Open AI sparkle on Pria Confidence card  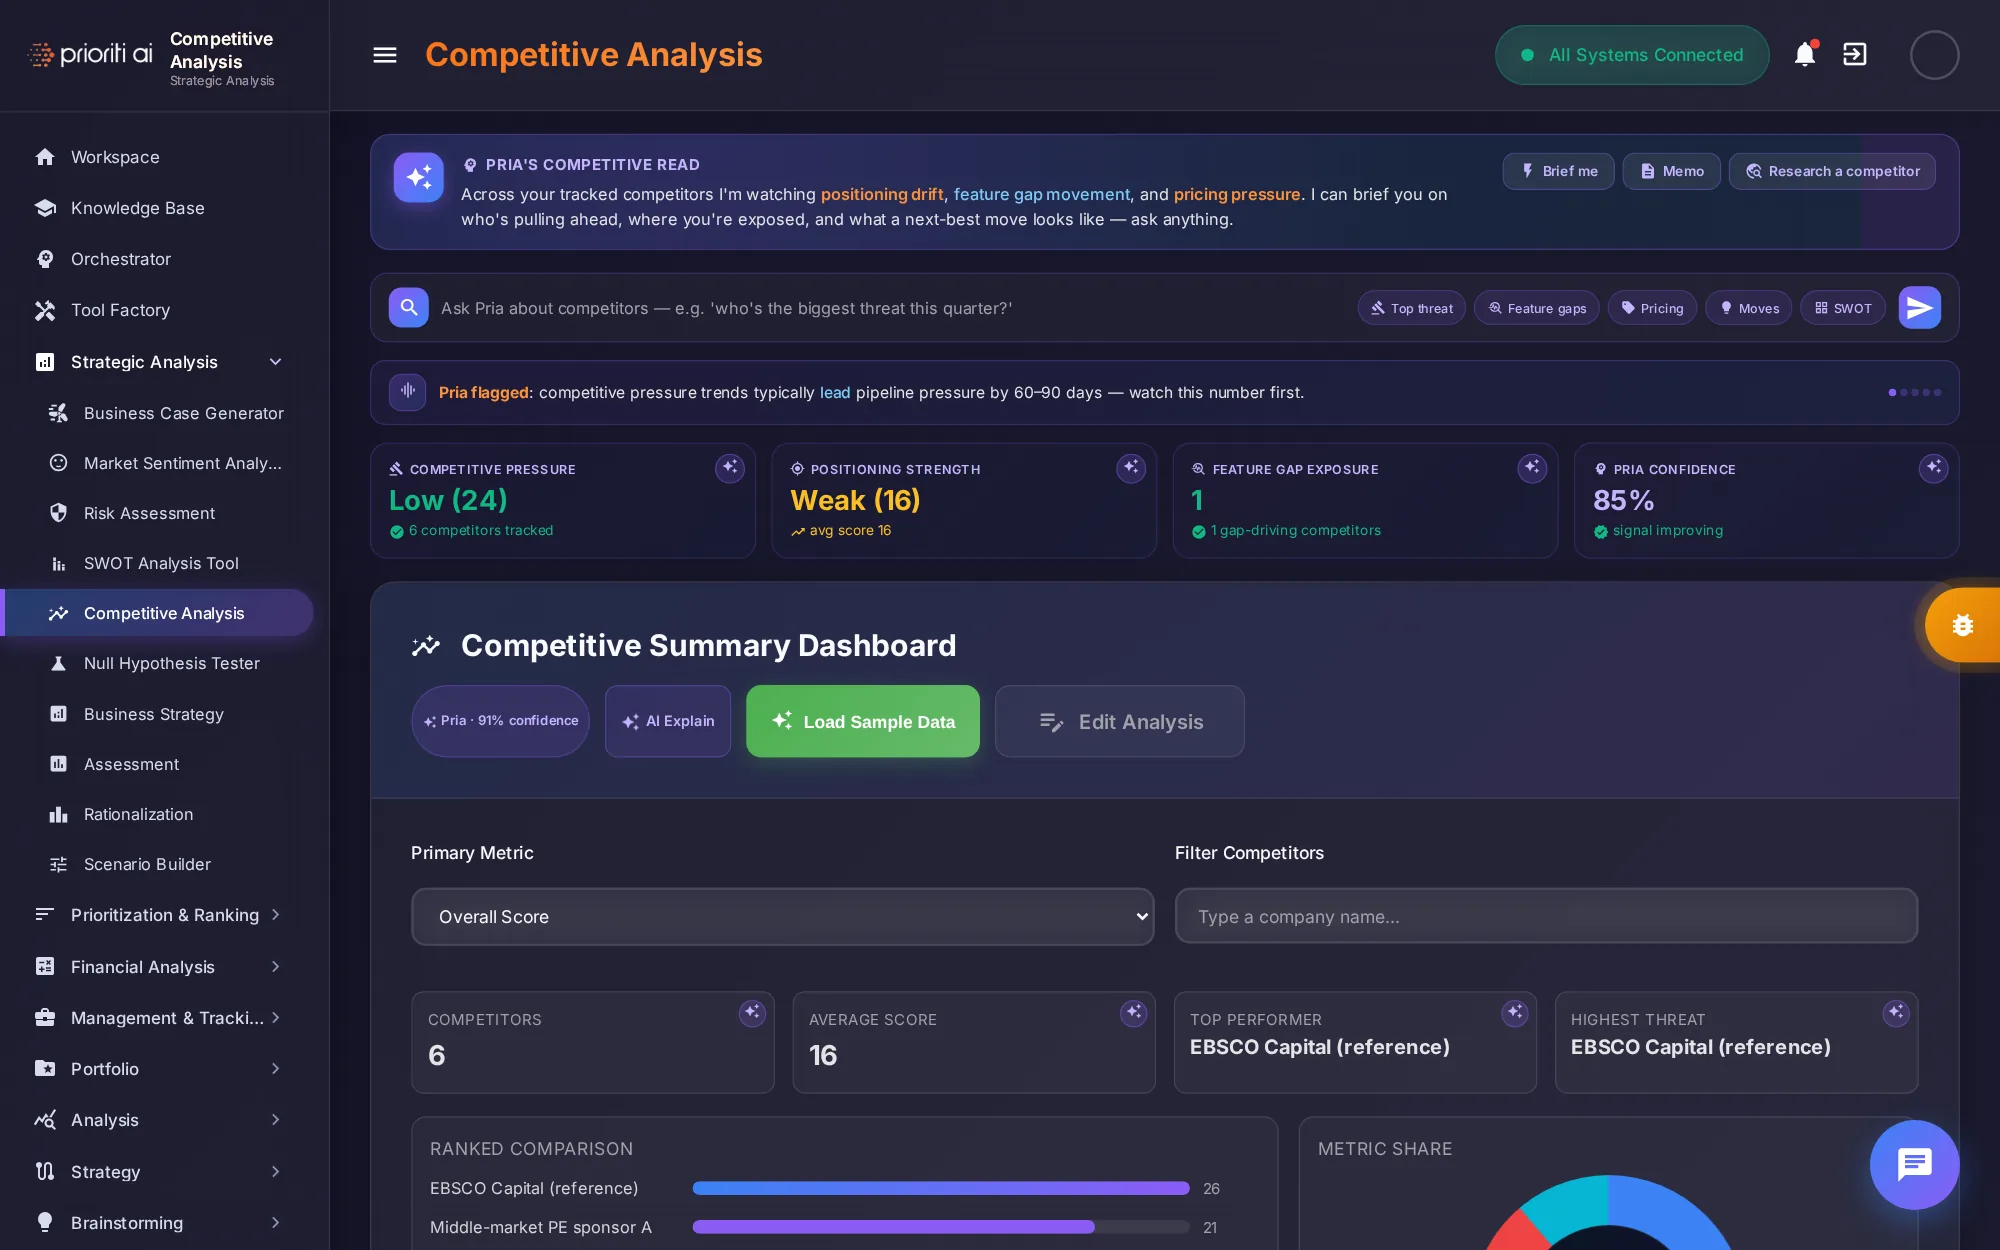pyautogui.click(x=1934, y=468)
